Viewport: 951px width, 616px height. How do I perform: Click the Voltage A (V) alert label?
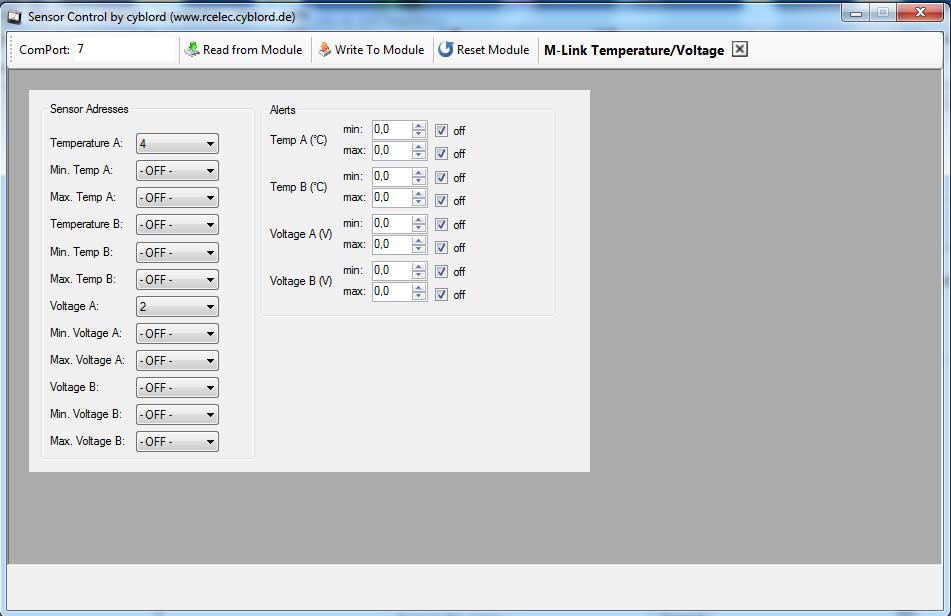coord(301,234)
